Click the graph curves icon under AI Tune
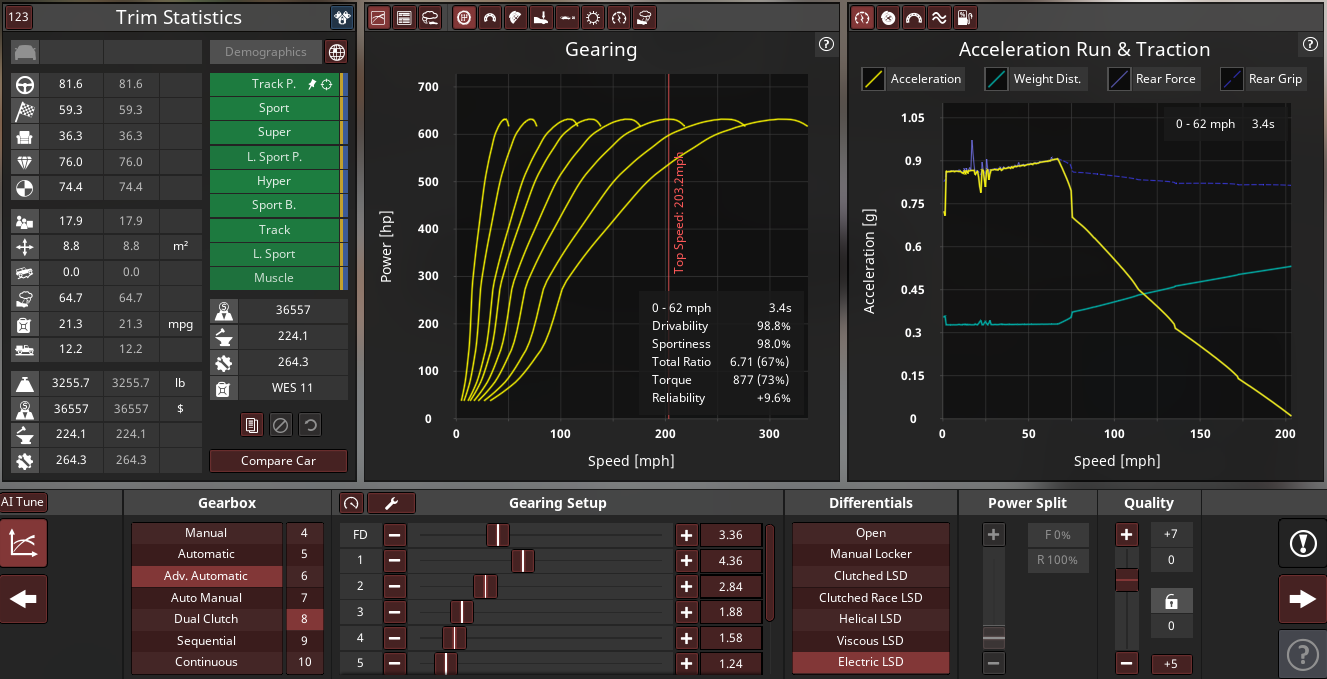Viewport: 1327px width, 679px height. [x=23, y=543]
